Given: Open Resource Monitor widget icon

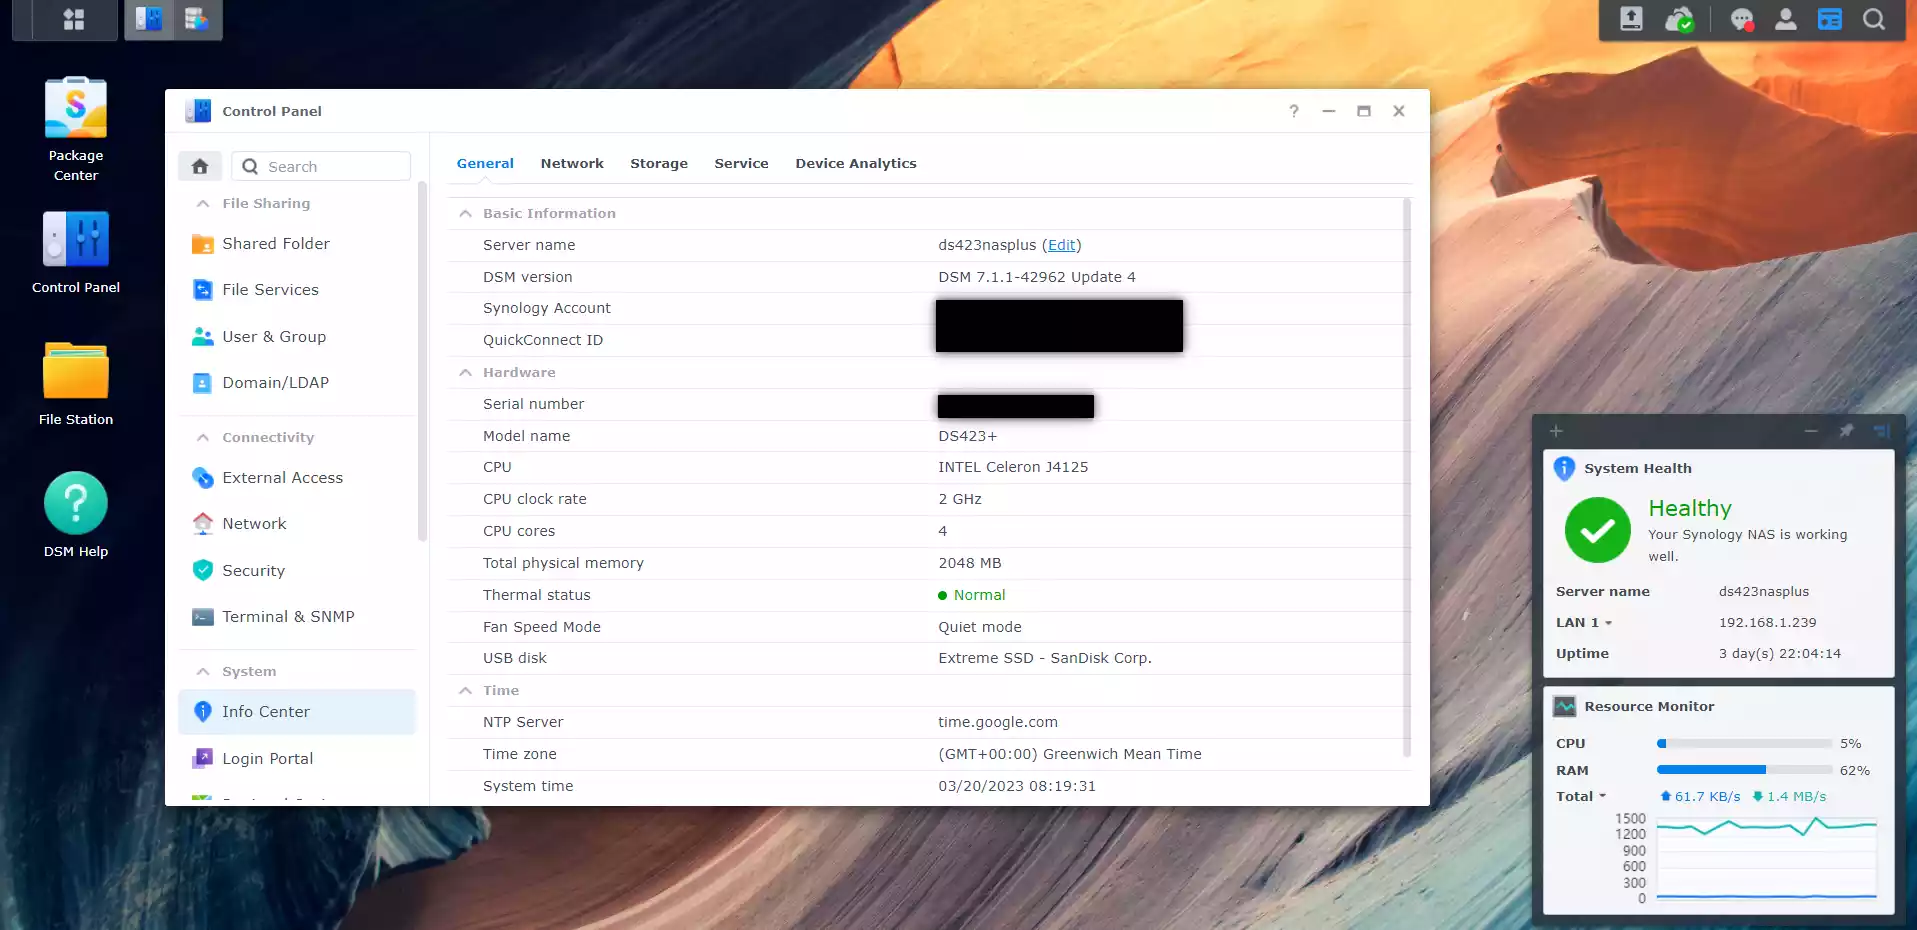Looking at the screenshot, I should [x=1564, y=706].
